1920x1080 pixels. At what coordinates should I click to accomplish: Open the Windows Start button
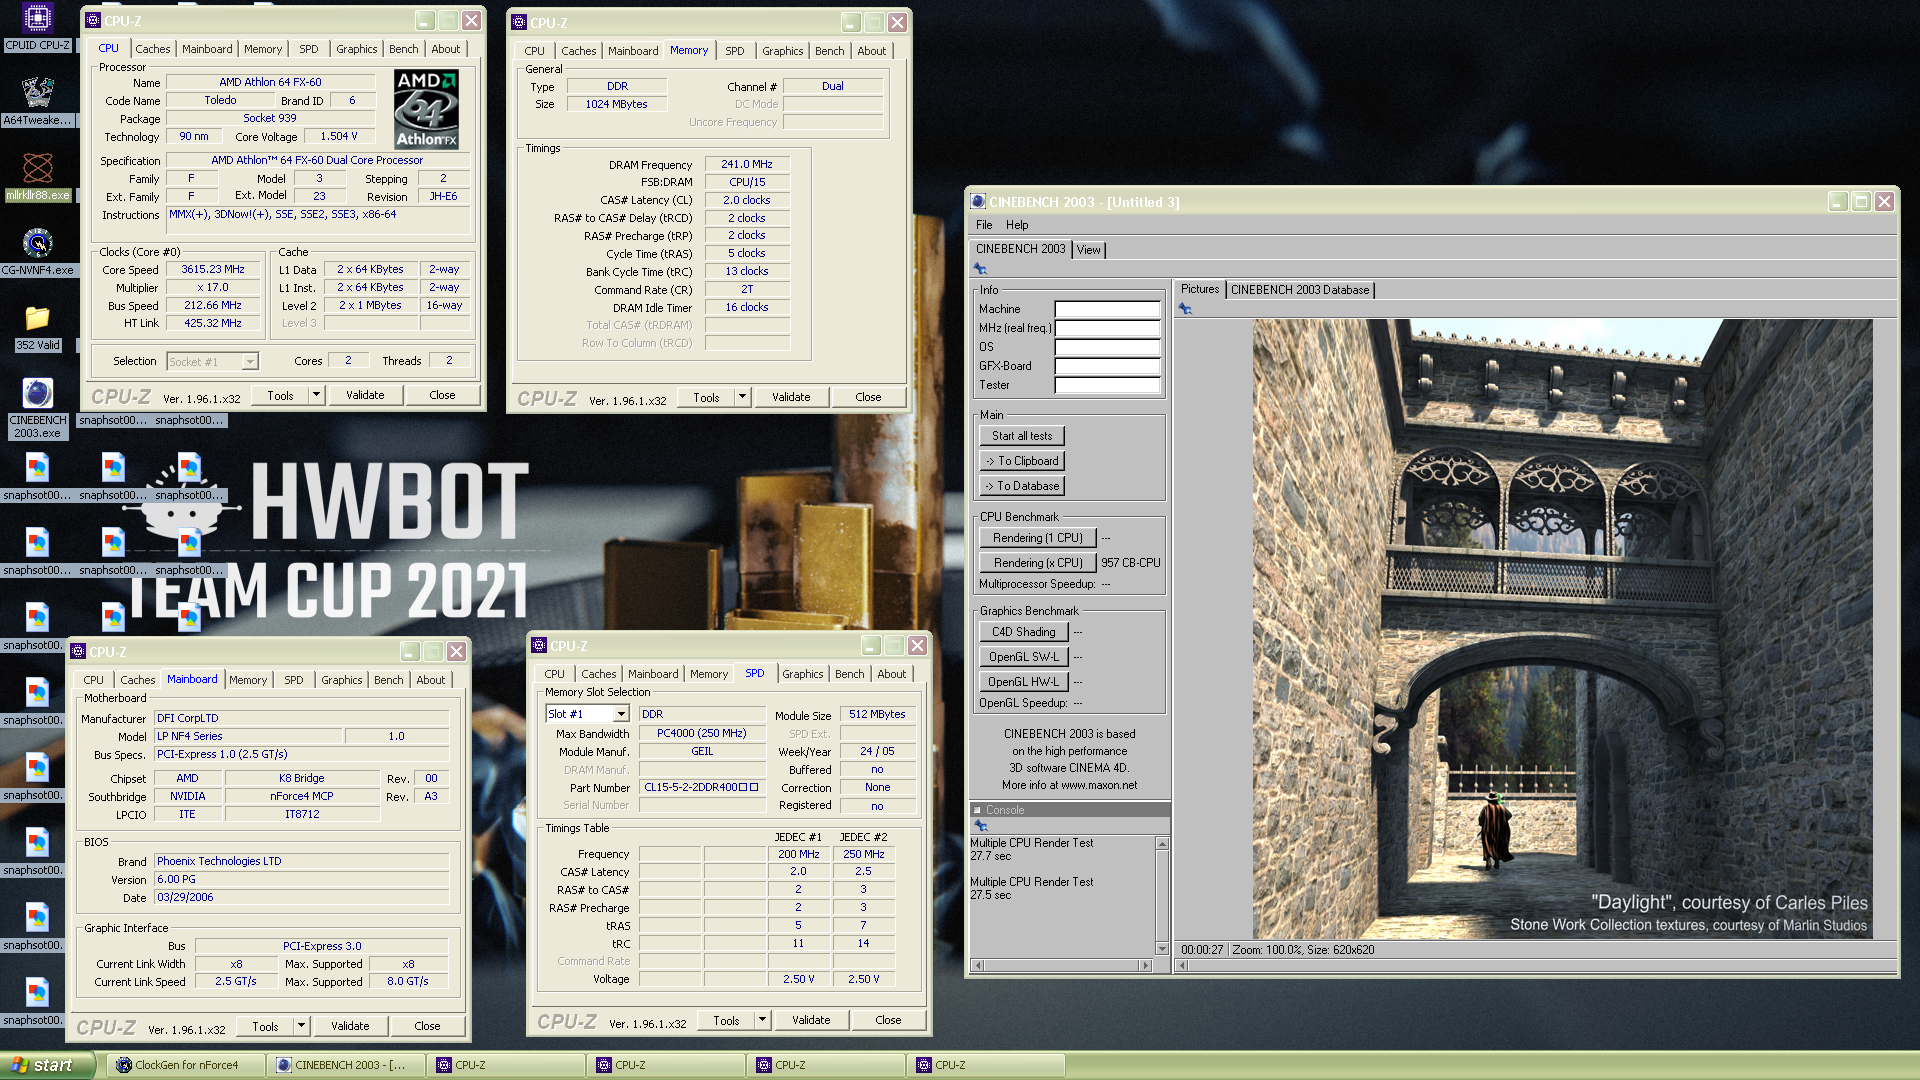coord(47,1065)
